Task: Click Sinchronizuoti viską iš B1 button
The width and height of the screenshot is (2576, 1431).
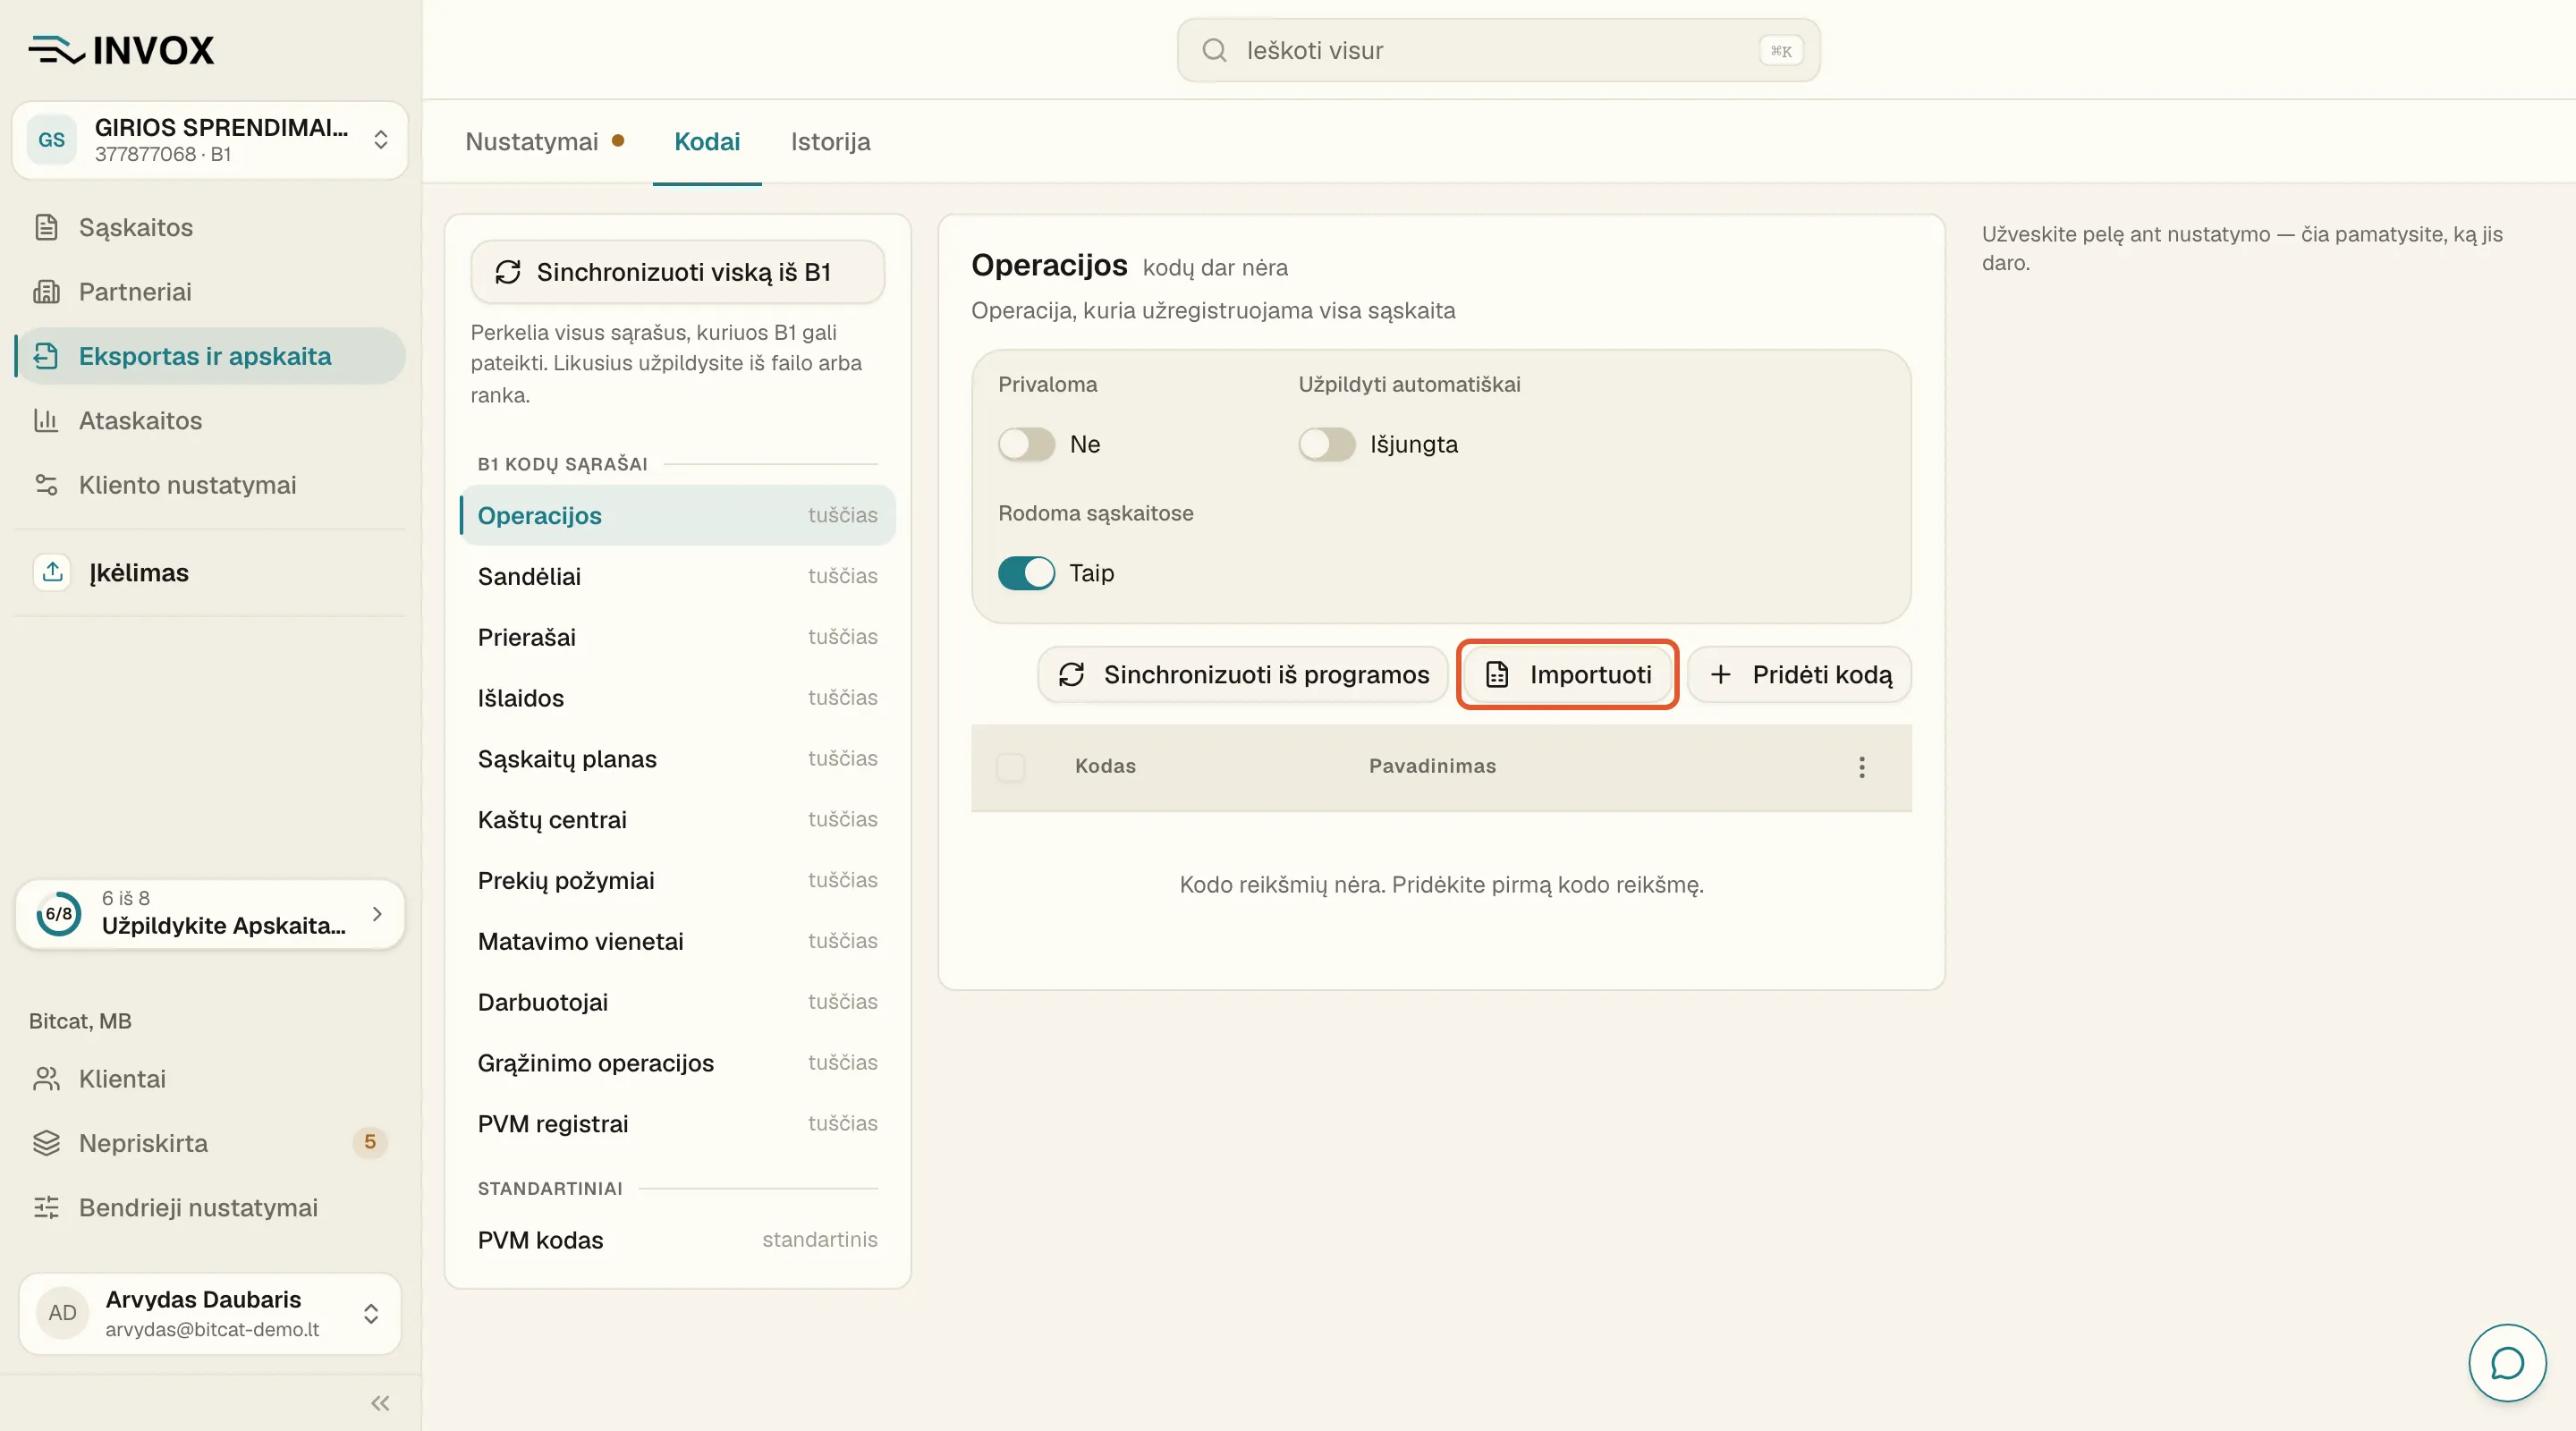Action: 677,272
